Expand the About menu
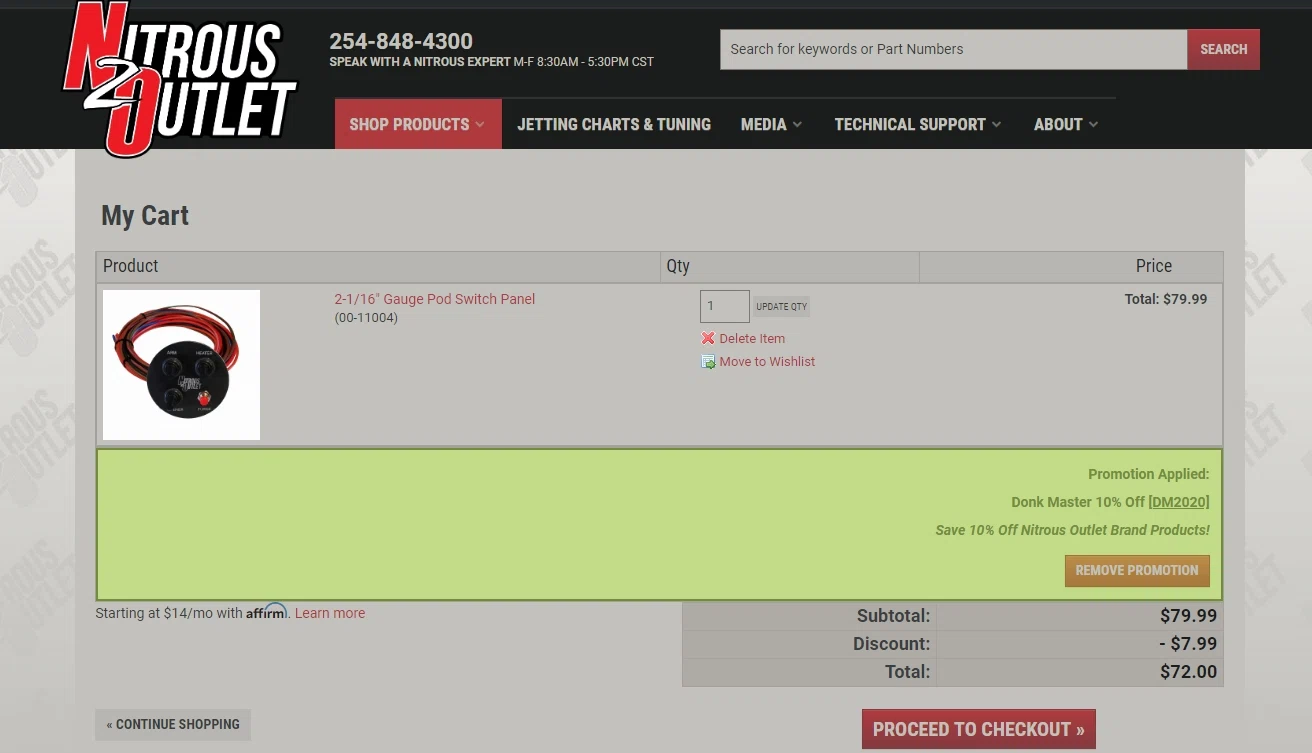Image resolution: width=1312 pixels, height=753 pixels. 1066,124
